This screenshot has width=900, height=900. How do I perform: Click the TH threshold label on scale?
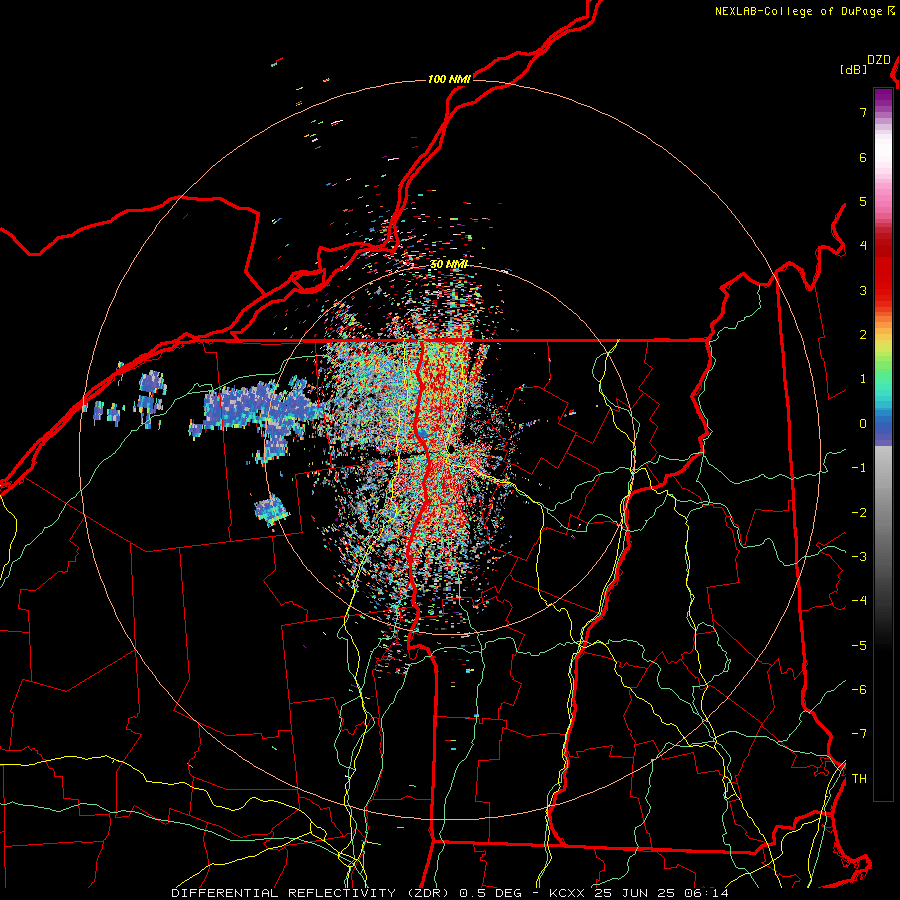859,779
